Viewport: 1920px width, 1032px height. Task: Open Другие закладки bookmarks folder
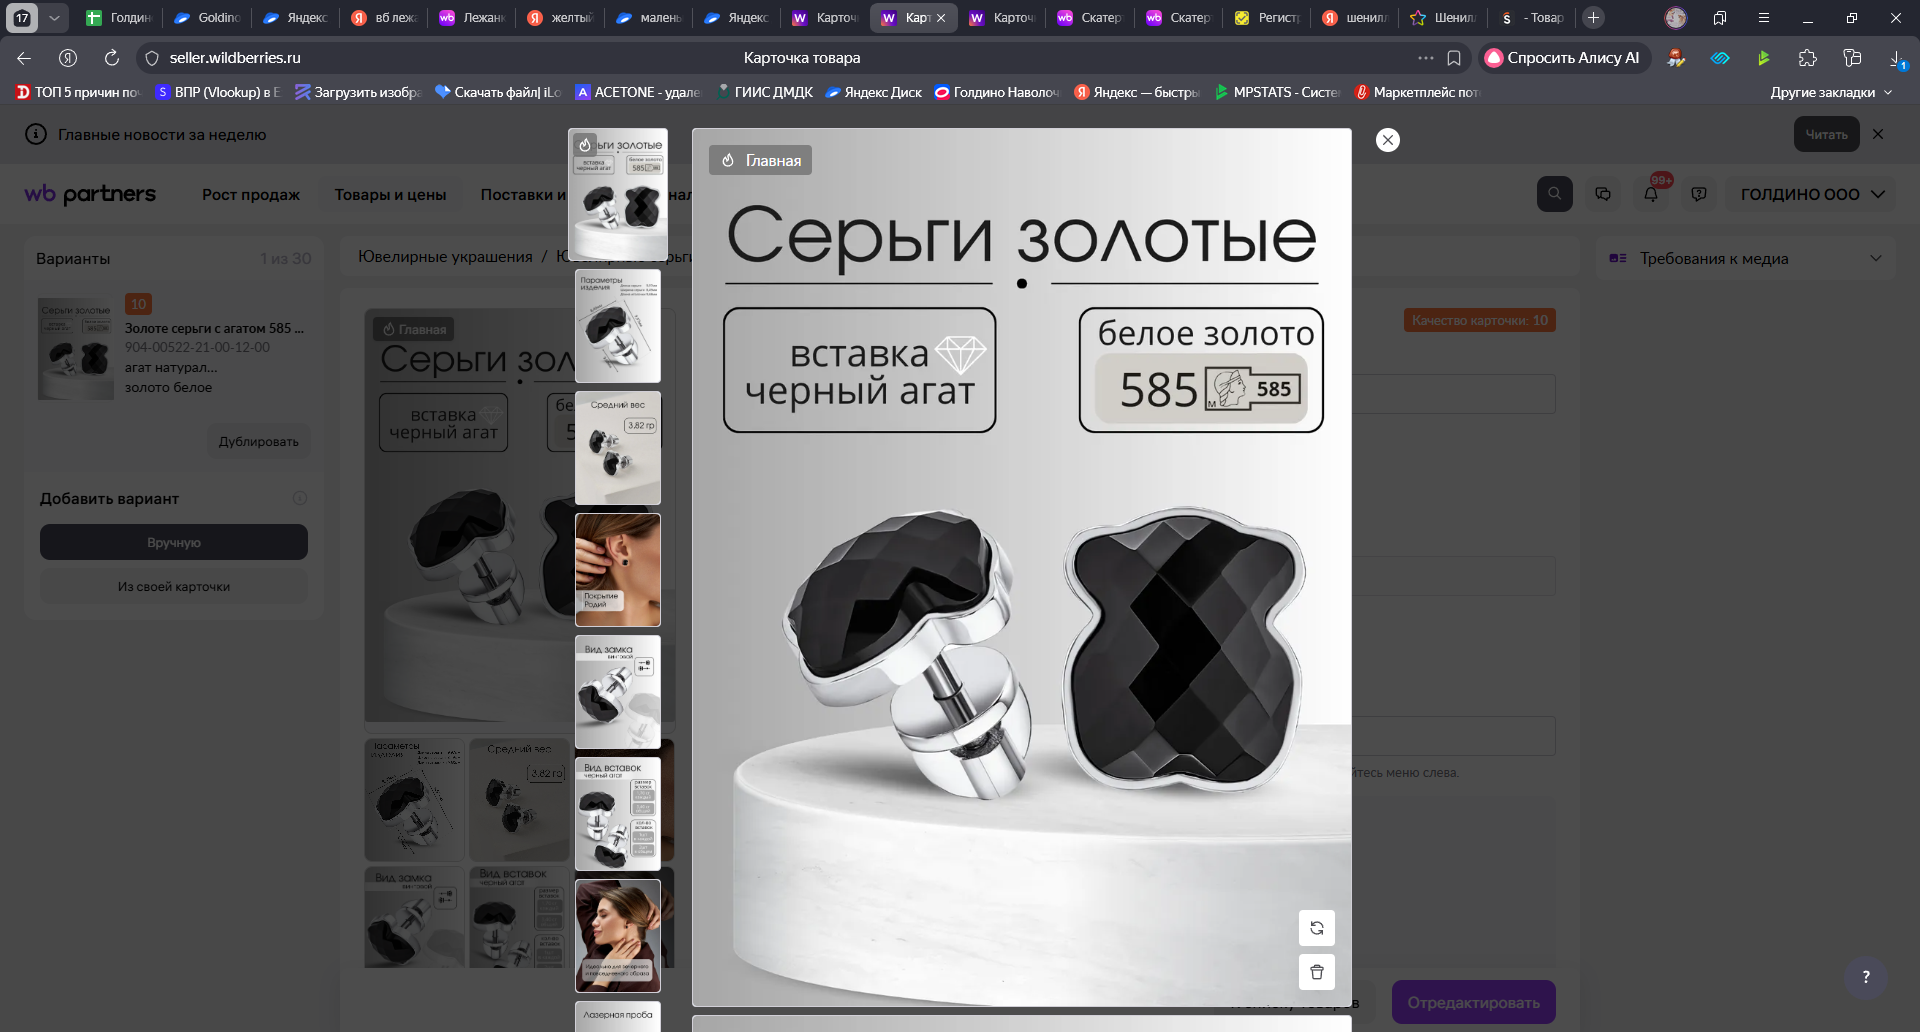point(1830,92)
